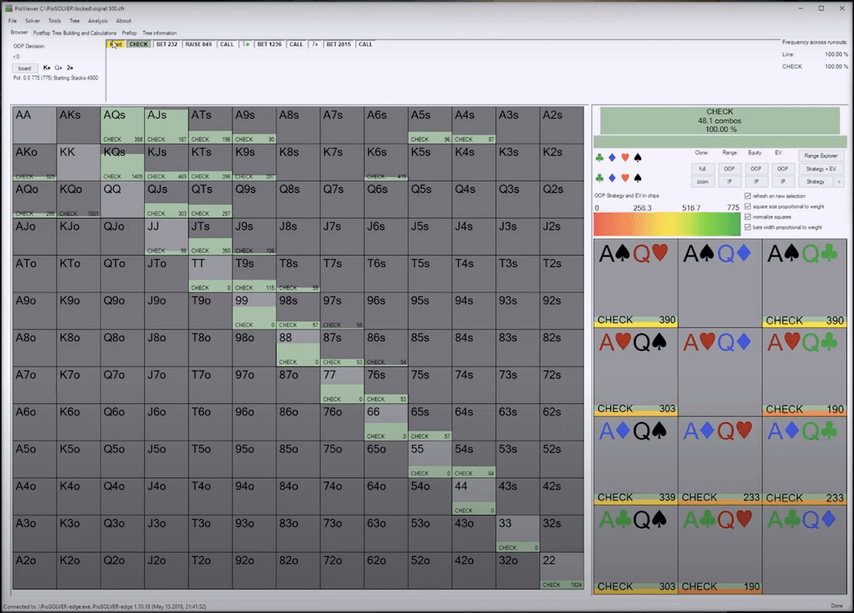Screen dimensions: 854x613
Task: Select the green club suit in the lower suit row
Action: (x=600, y=178)
